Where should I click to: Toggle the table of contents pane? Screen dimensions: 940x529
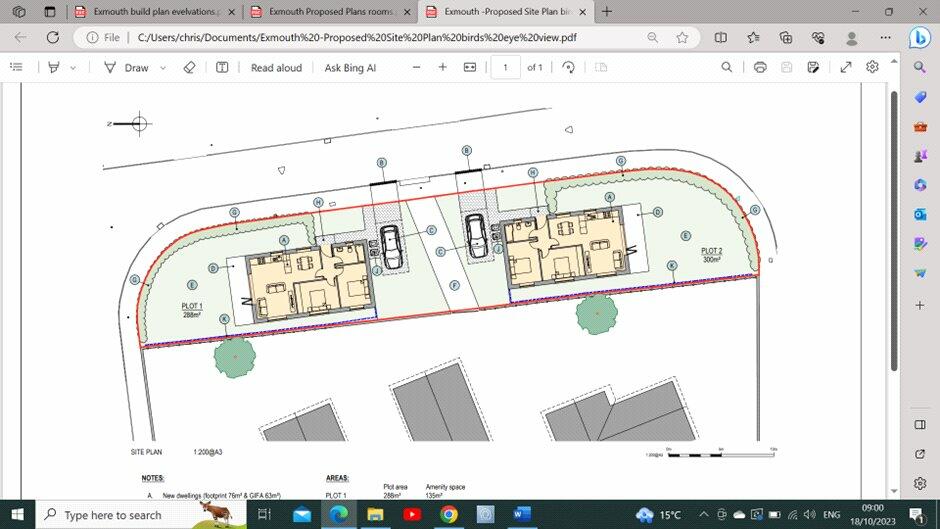16,67
